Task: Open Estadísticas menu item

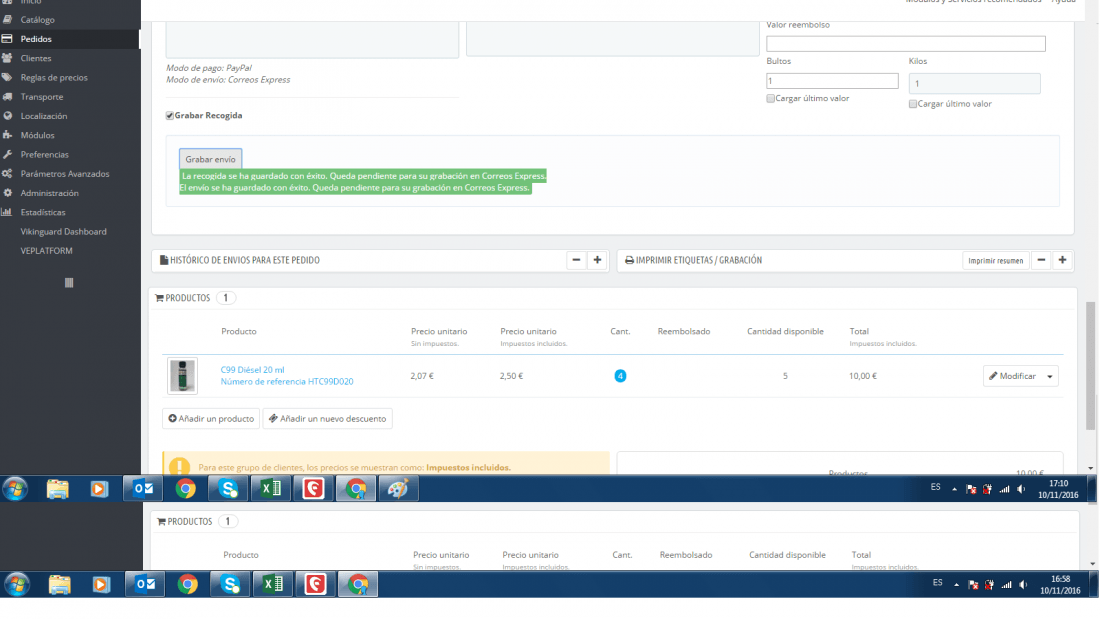Action: [43, 212]
